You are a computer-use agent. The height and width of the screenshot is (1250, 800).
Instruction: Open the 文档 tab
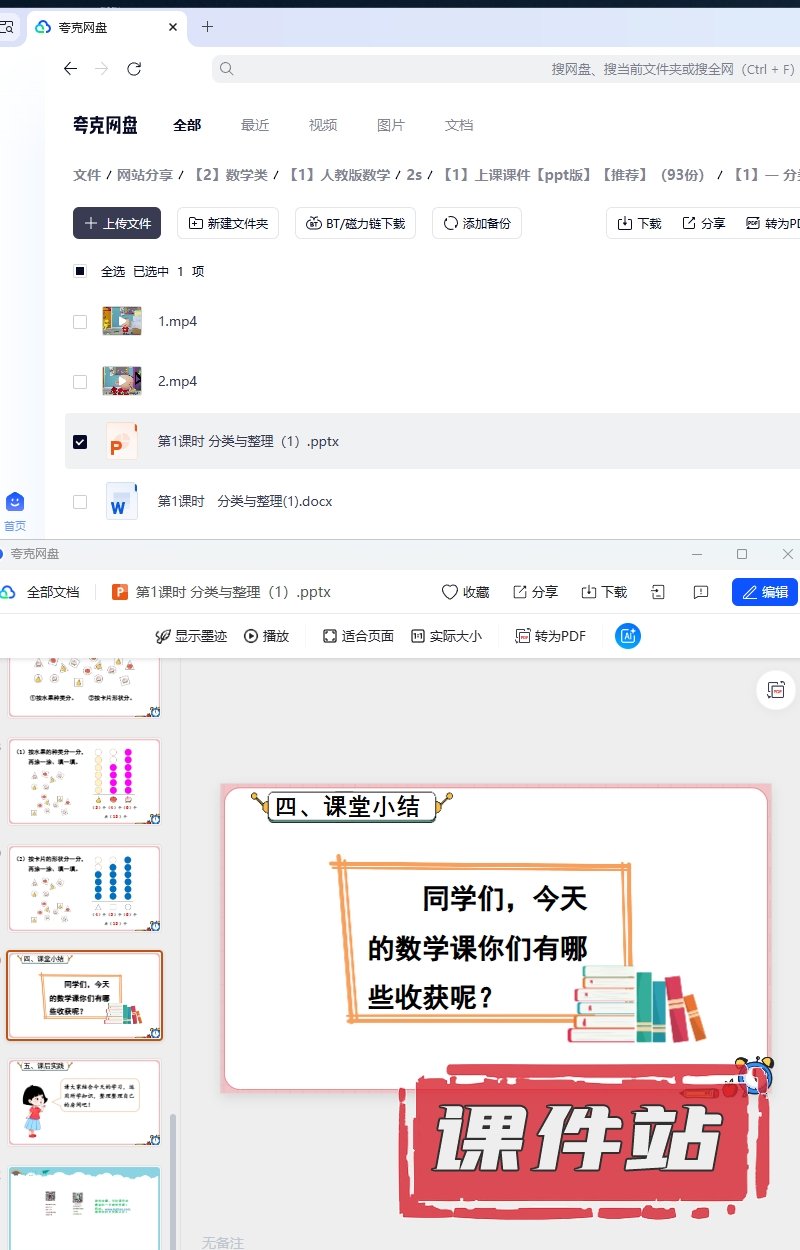pos(459,125)
